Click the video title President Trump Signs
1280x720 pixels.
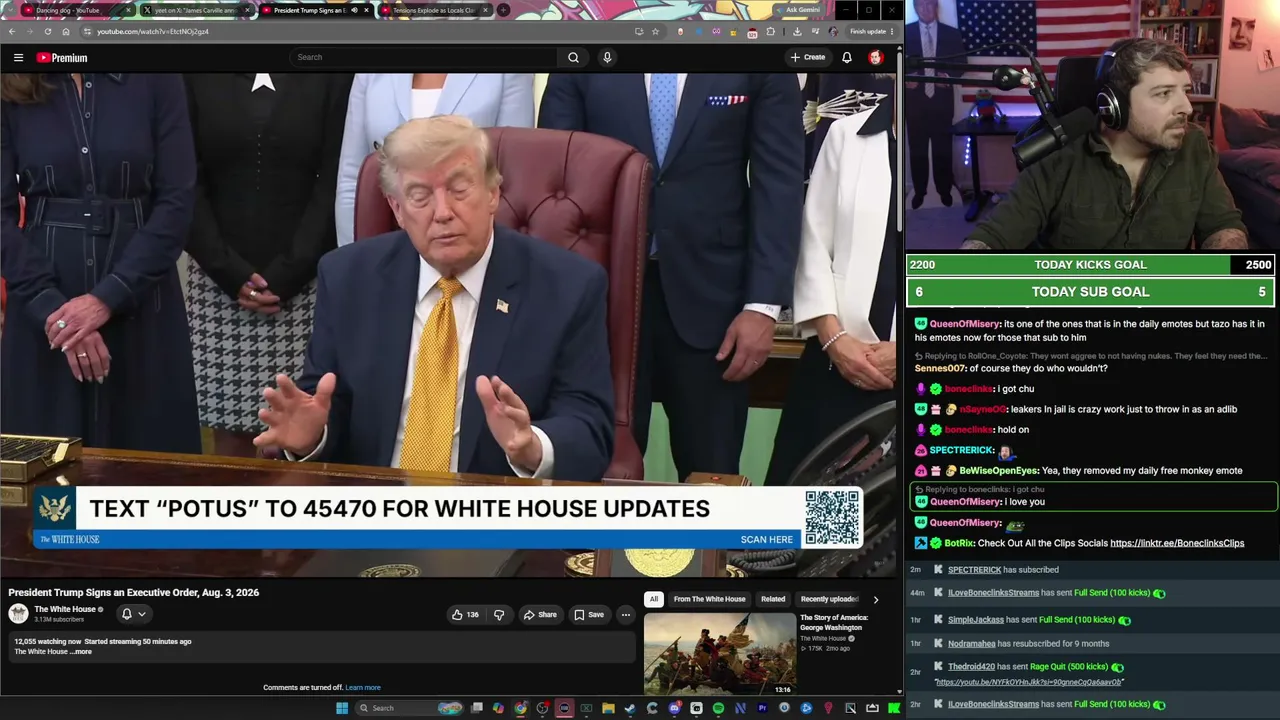[134, 593]
